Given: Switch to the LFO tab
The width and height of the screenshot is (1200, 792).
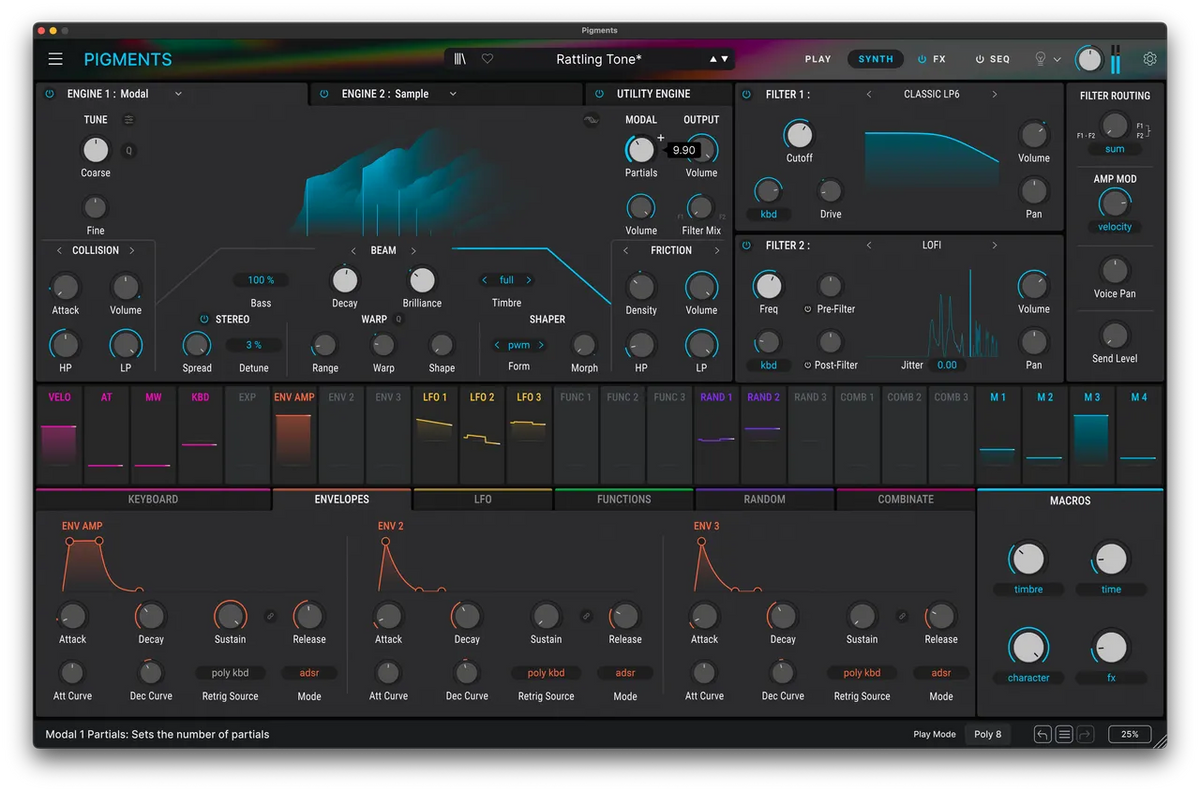Looking at the screenshot, I should [x=482, y=499].
